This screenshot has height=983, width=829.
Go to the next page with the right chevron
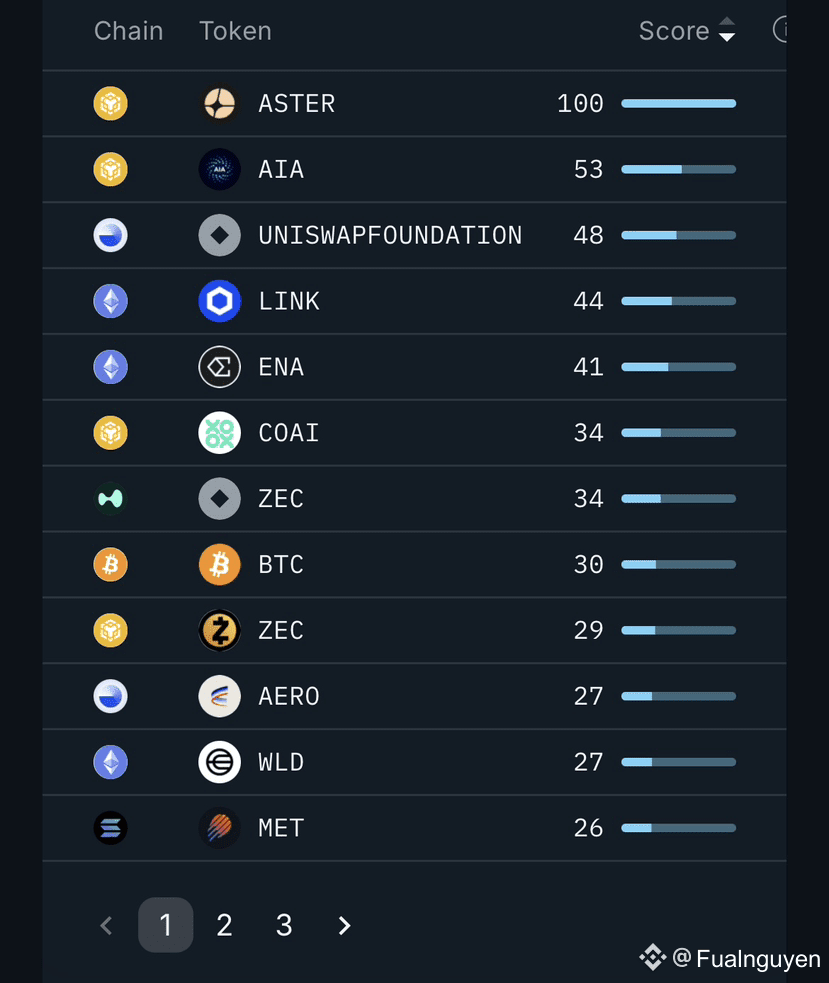point(344,925)
